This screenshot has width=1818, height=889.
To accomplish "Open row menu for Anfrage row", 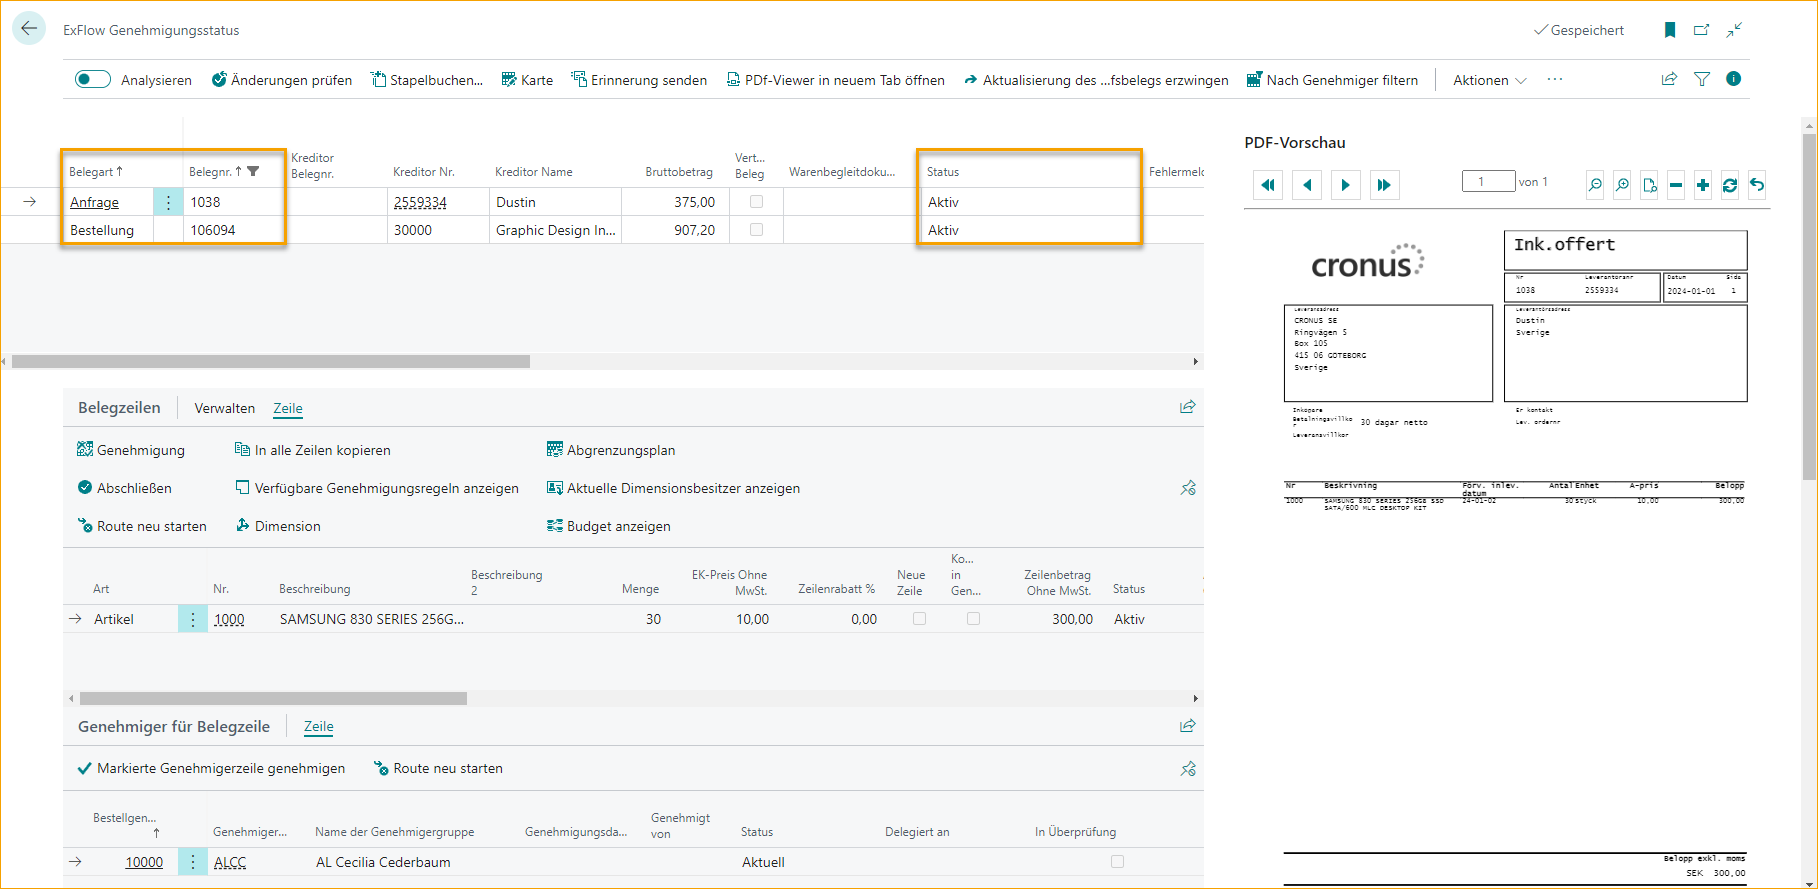I will pos(168,202).
